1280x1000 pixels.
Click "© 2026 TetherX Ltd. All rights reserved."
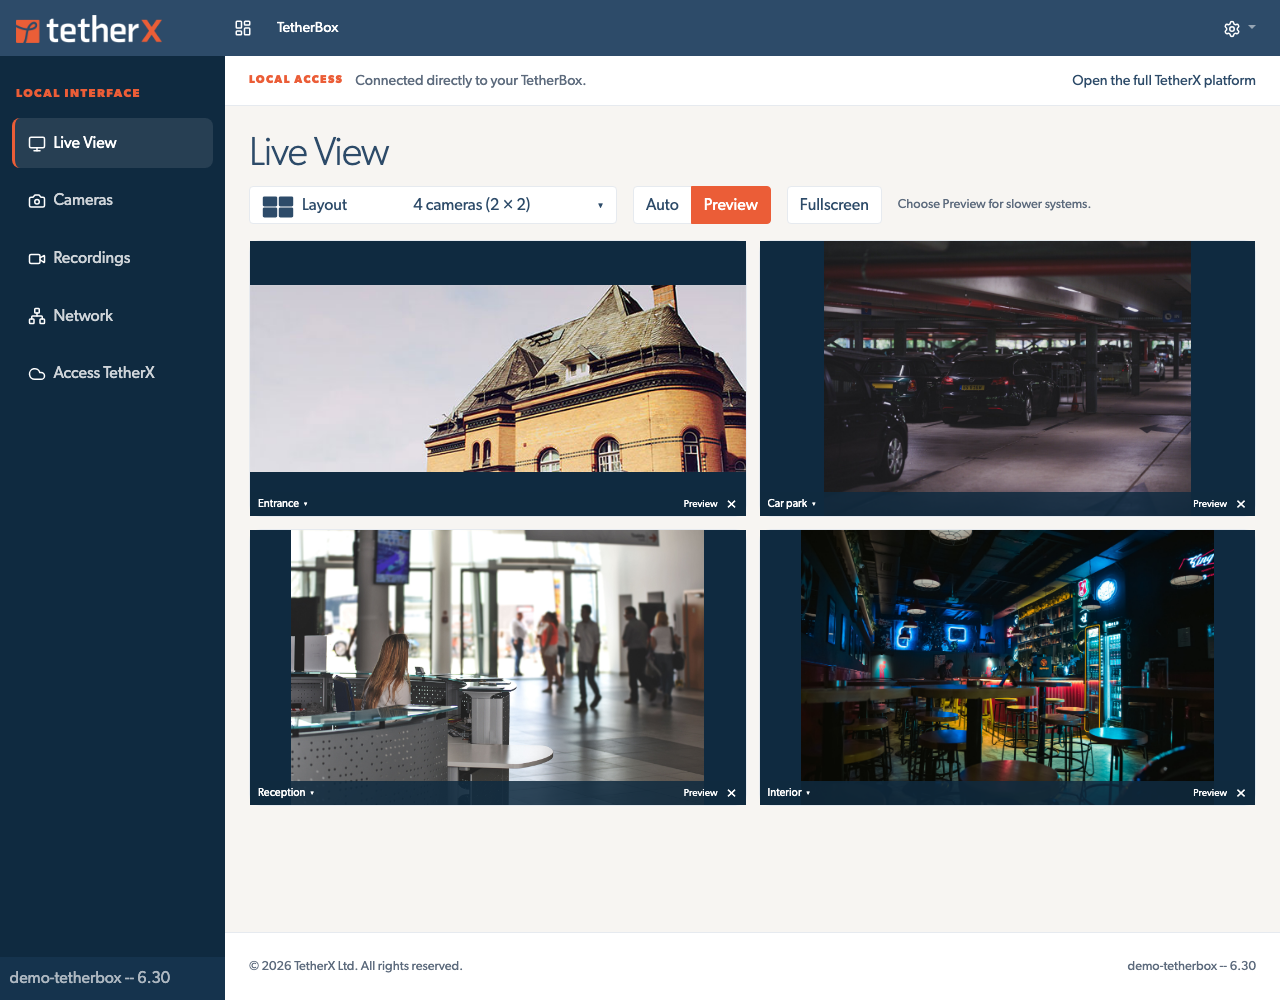[x=356, y=966]
